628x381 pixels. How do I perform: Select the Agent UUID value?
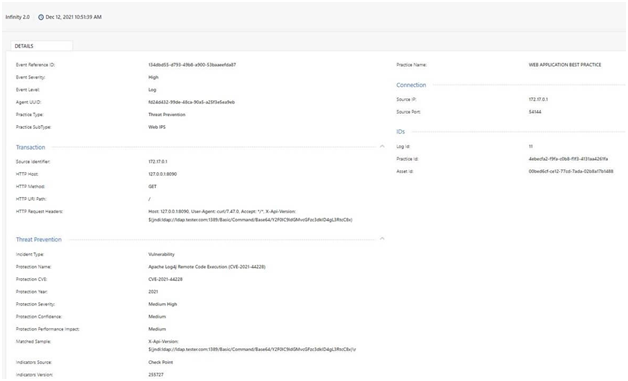pyautogui.click(x=191, y=102)
